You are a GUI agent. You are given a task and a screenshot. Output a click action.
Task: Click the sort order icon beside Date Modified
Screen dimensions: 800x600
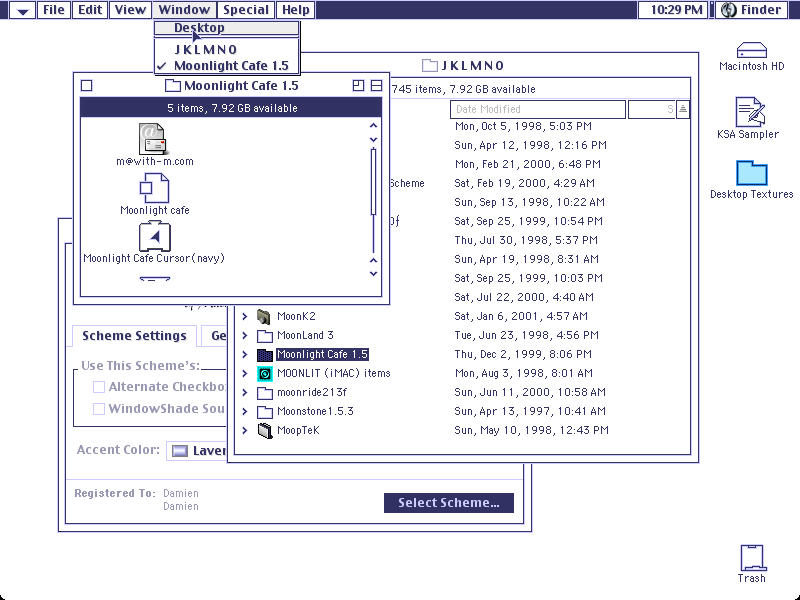(x=683, y=109)
